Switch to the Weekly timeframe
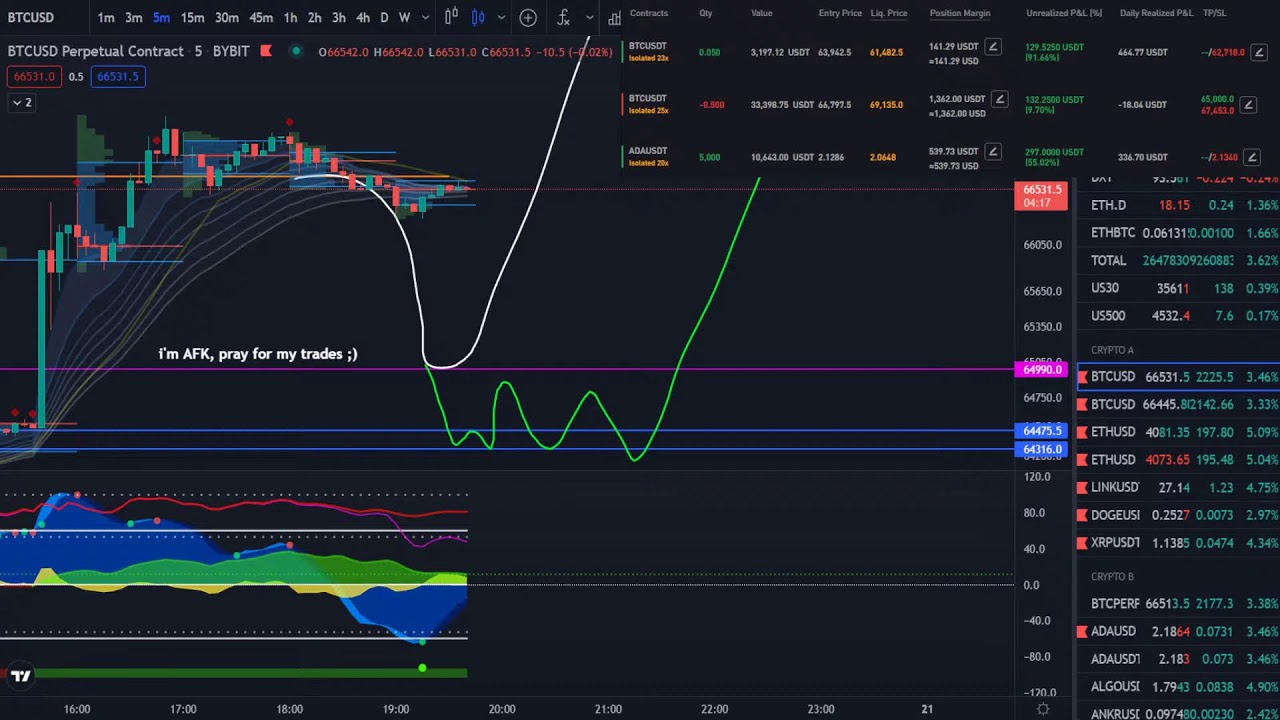The image size is (1280, 720). (x=404, y=18)
